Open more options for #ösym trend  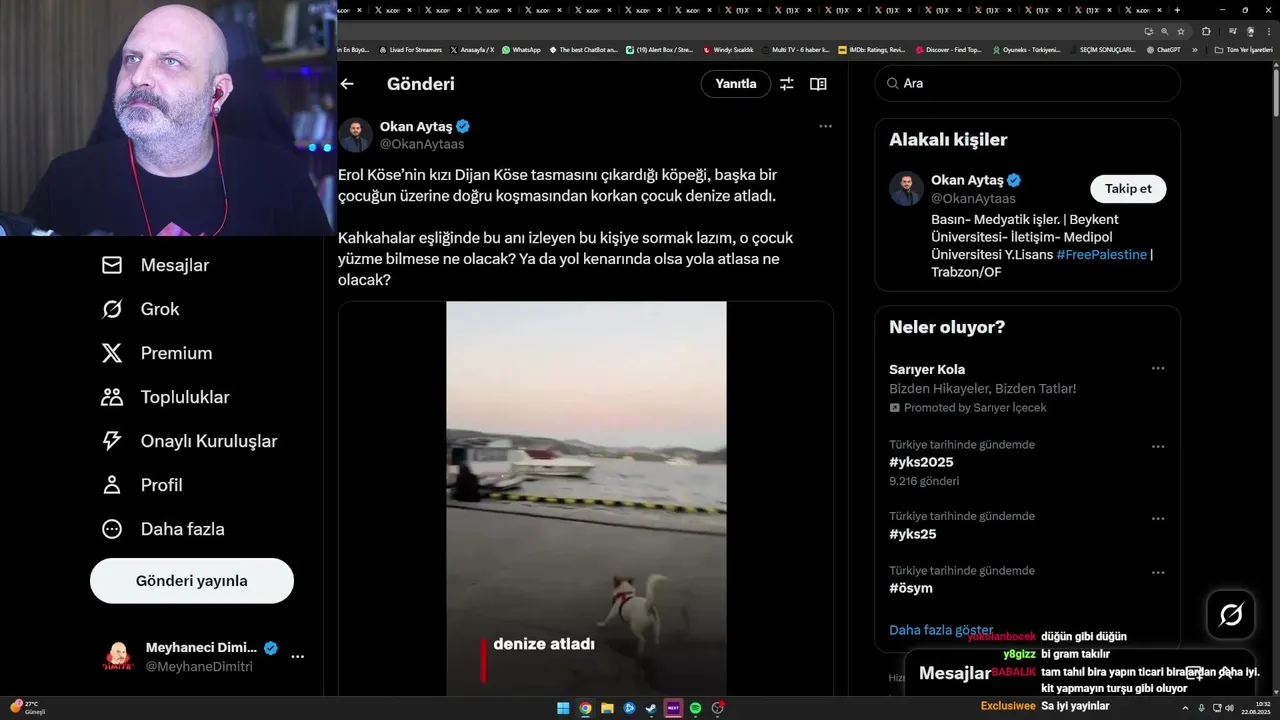point(1158,572)
